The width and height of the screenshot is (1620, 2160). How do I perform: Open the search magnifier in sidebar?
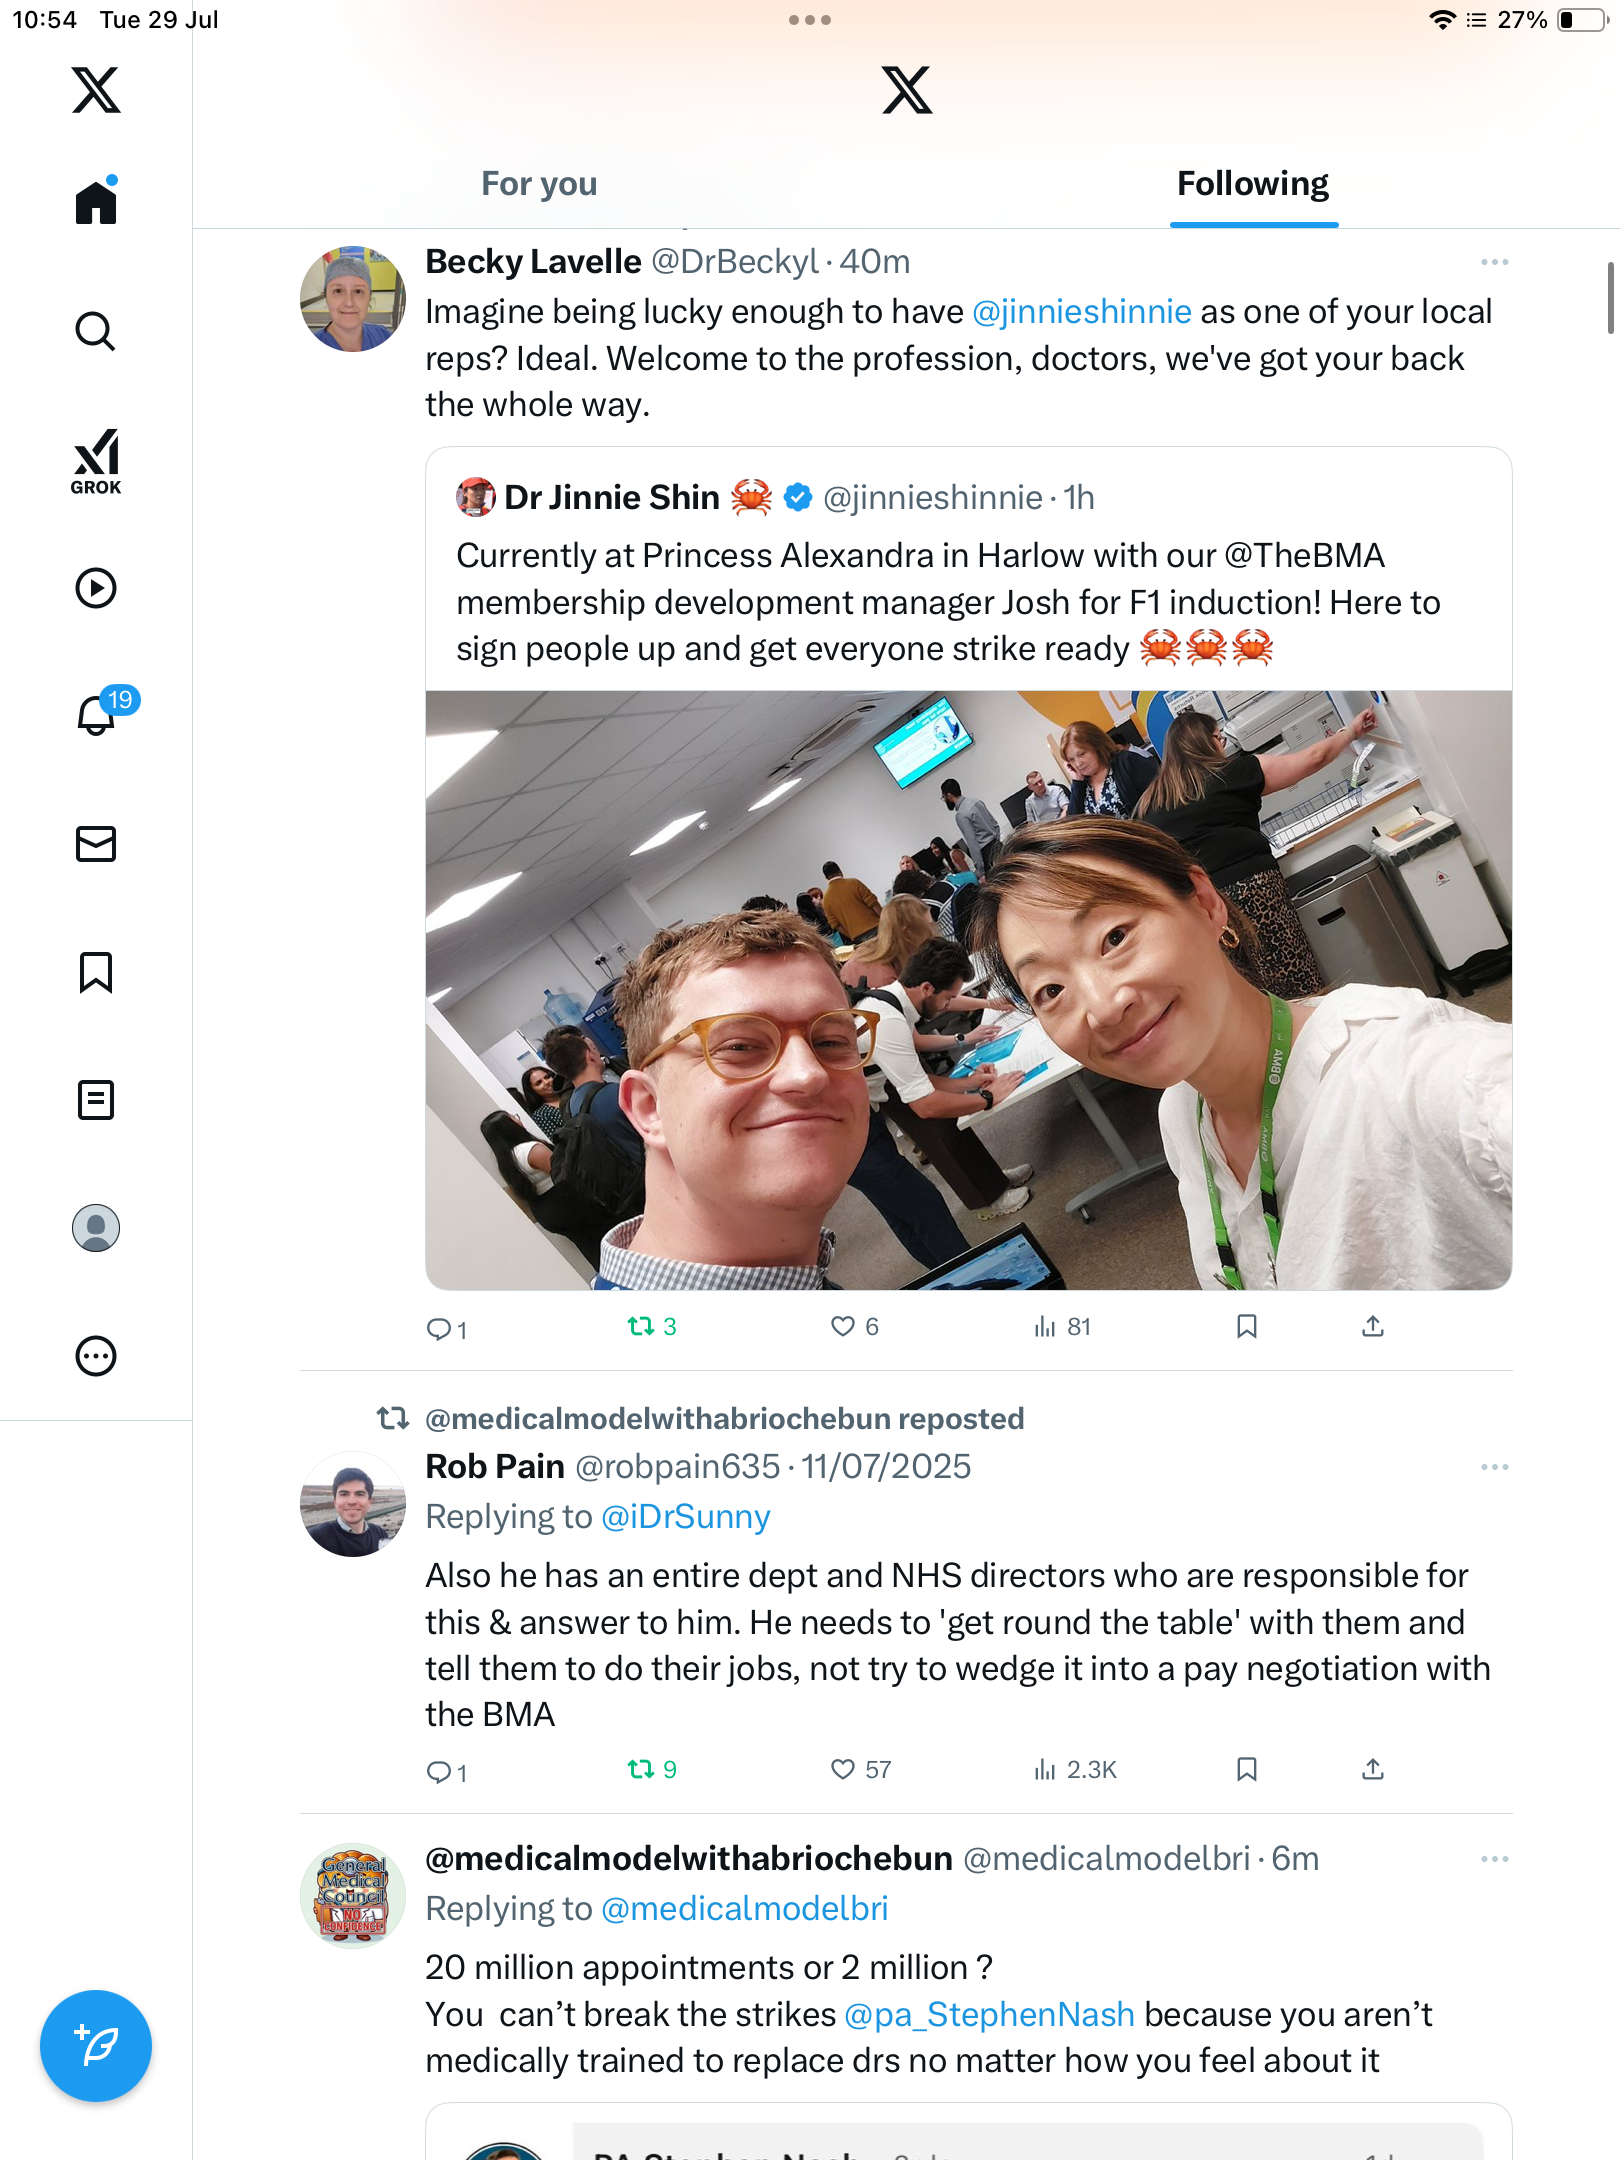(96, 332)
